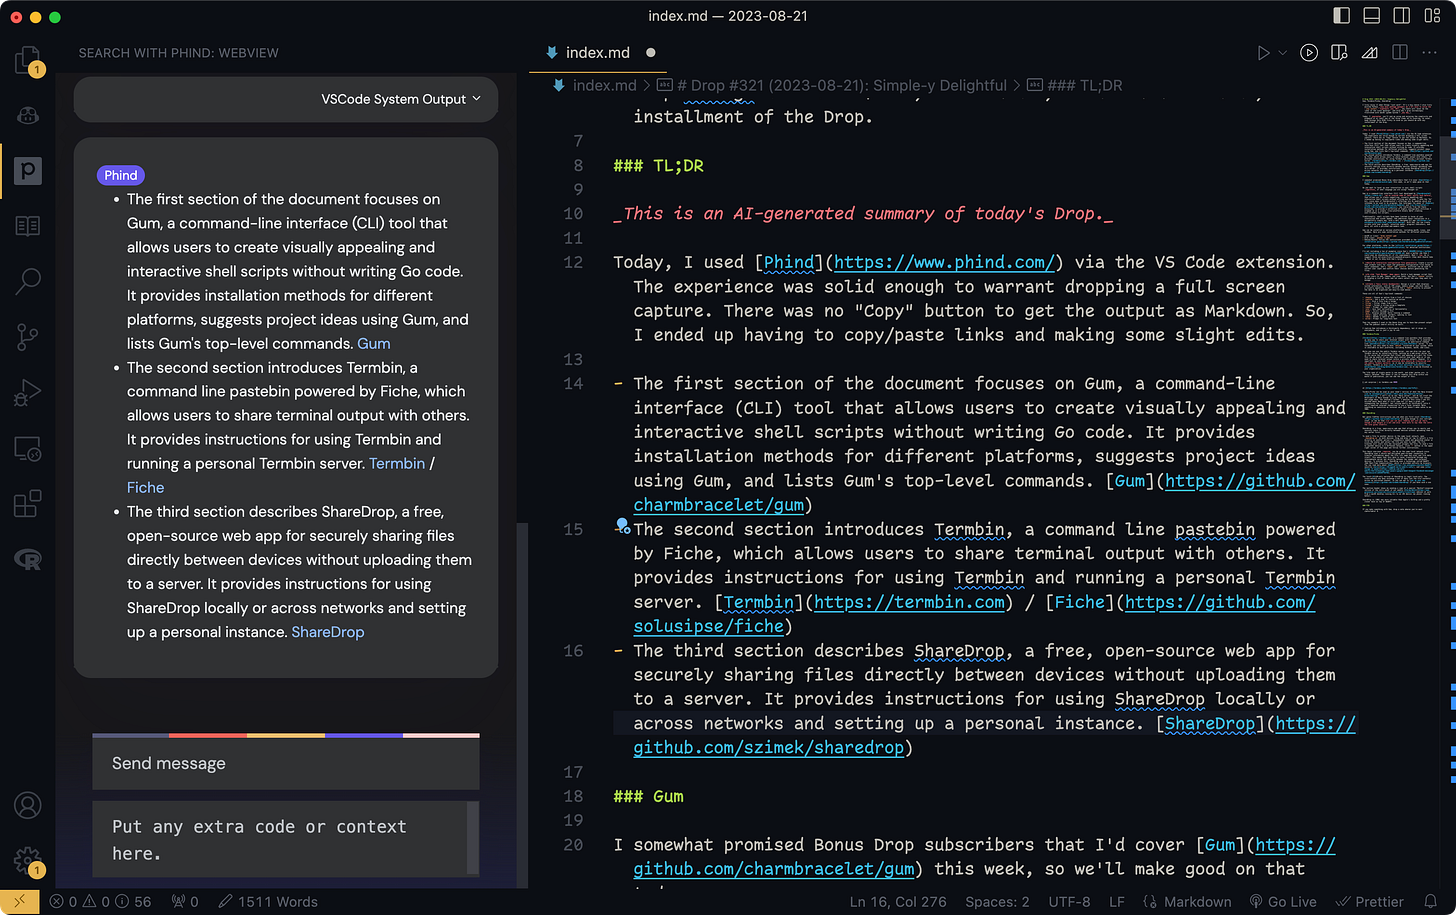Open the ShareDrop link in Phind answer
Viewport: 1456px width, 915px height.
click(x=328, y=632)
